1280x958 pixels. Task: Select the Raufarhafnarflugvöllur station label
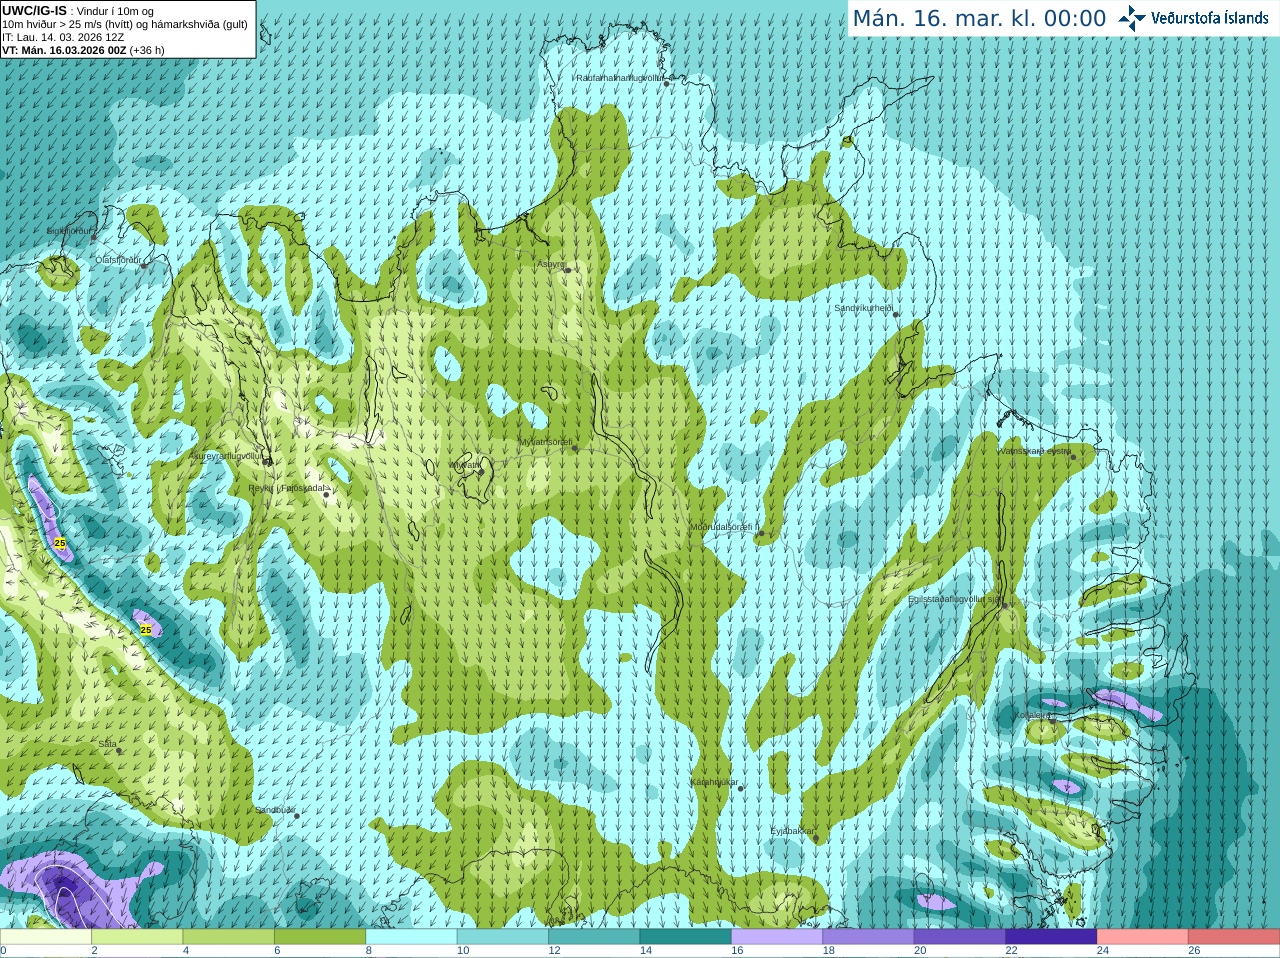coord(620,77)
